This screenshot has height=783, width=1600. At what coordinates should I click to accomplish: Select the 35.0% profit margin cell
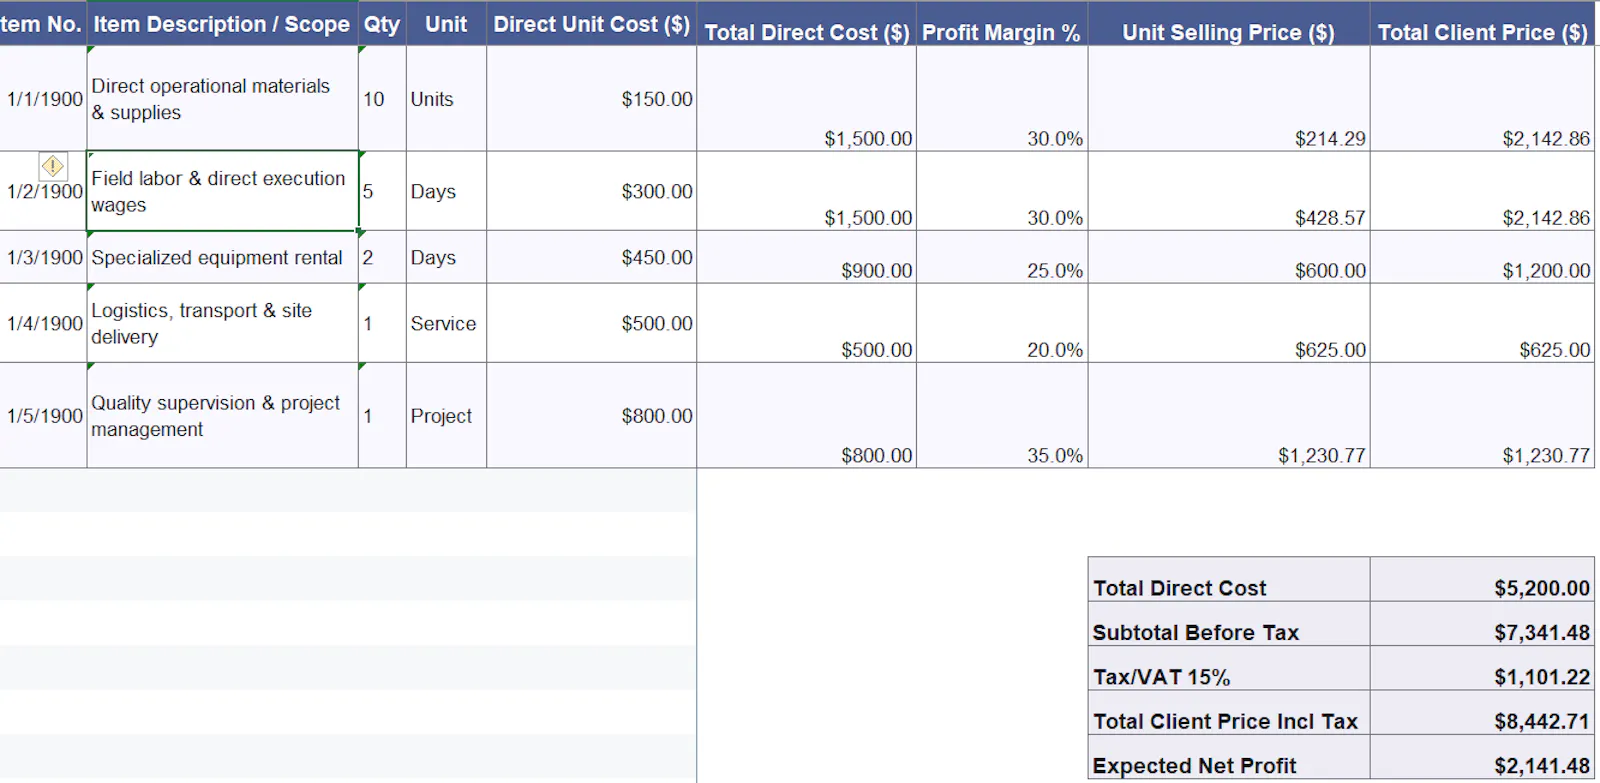1002,415
